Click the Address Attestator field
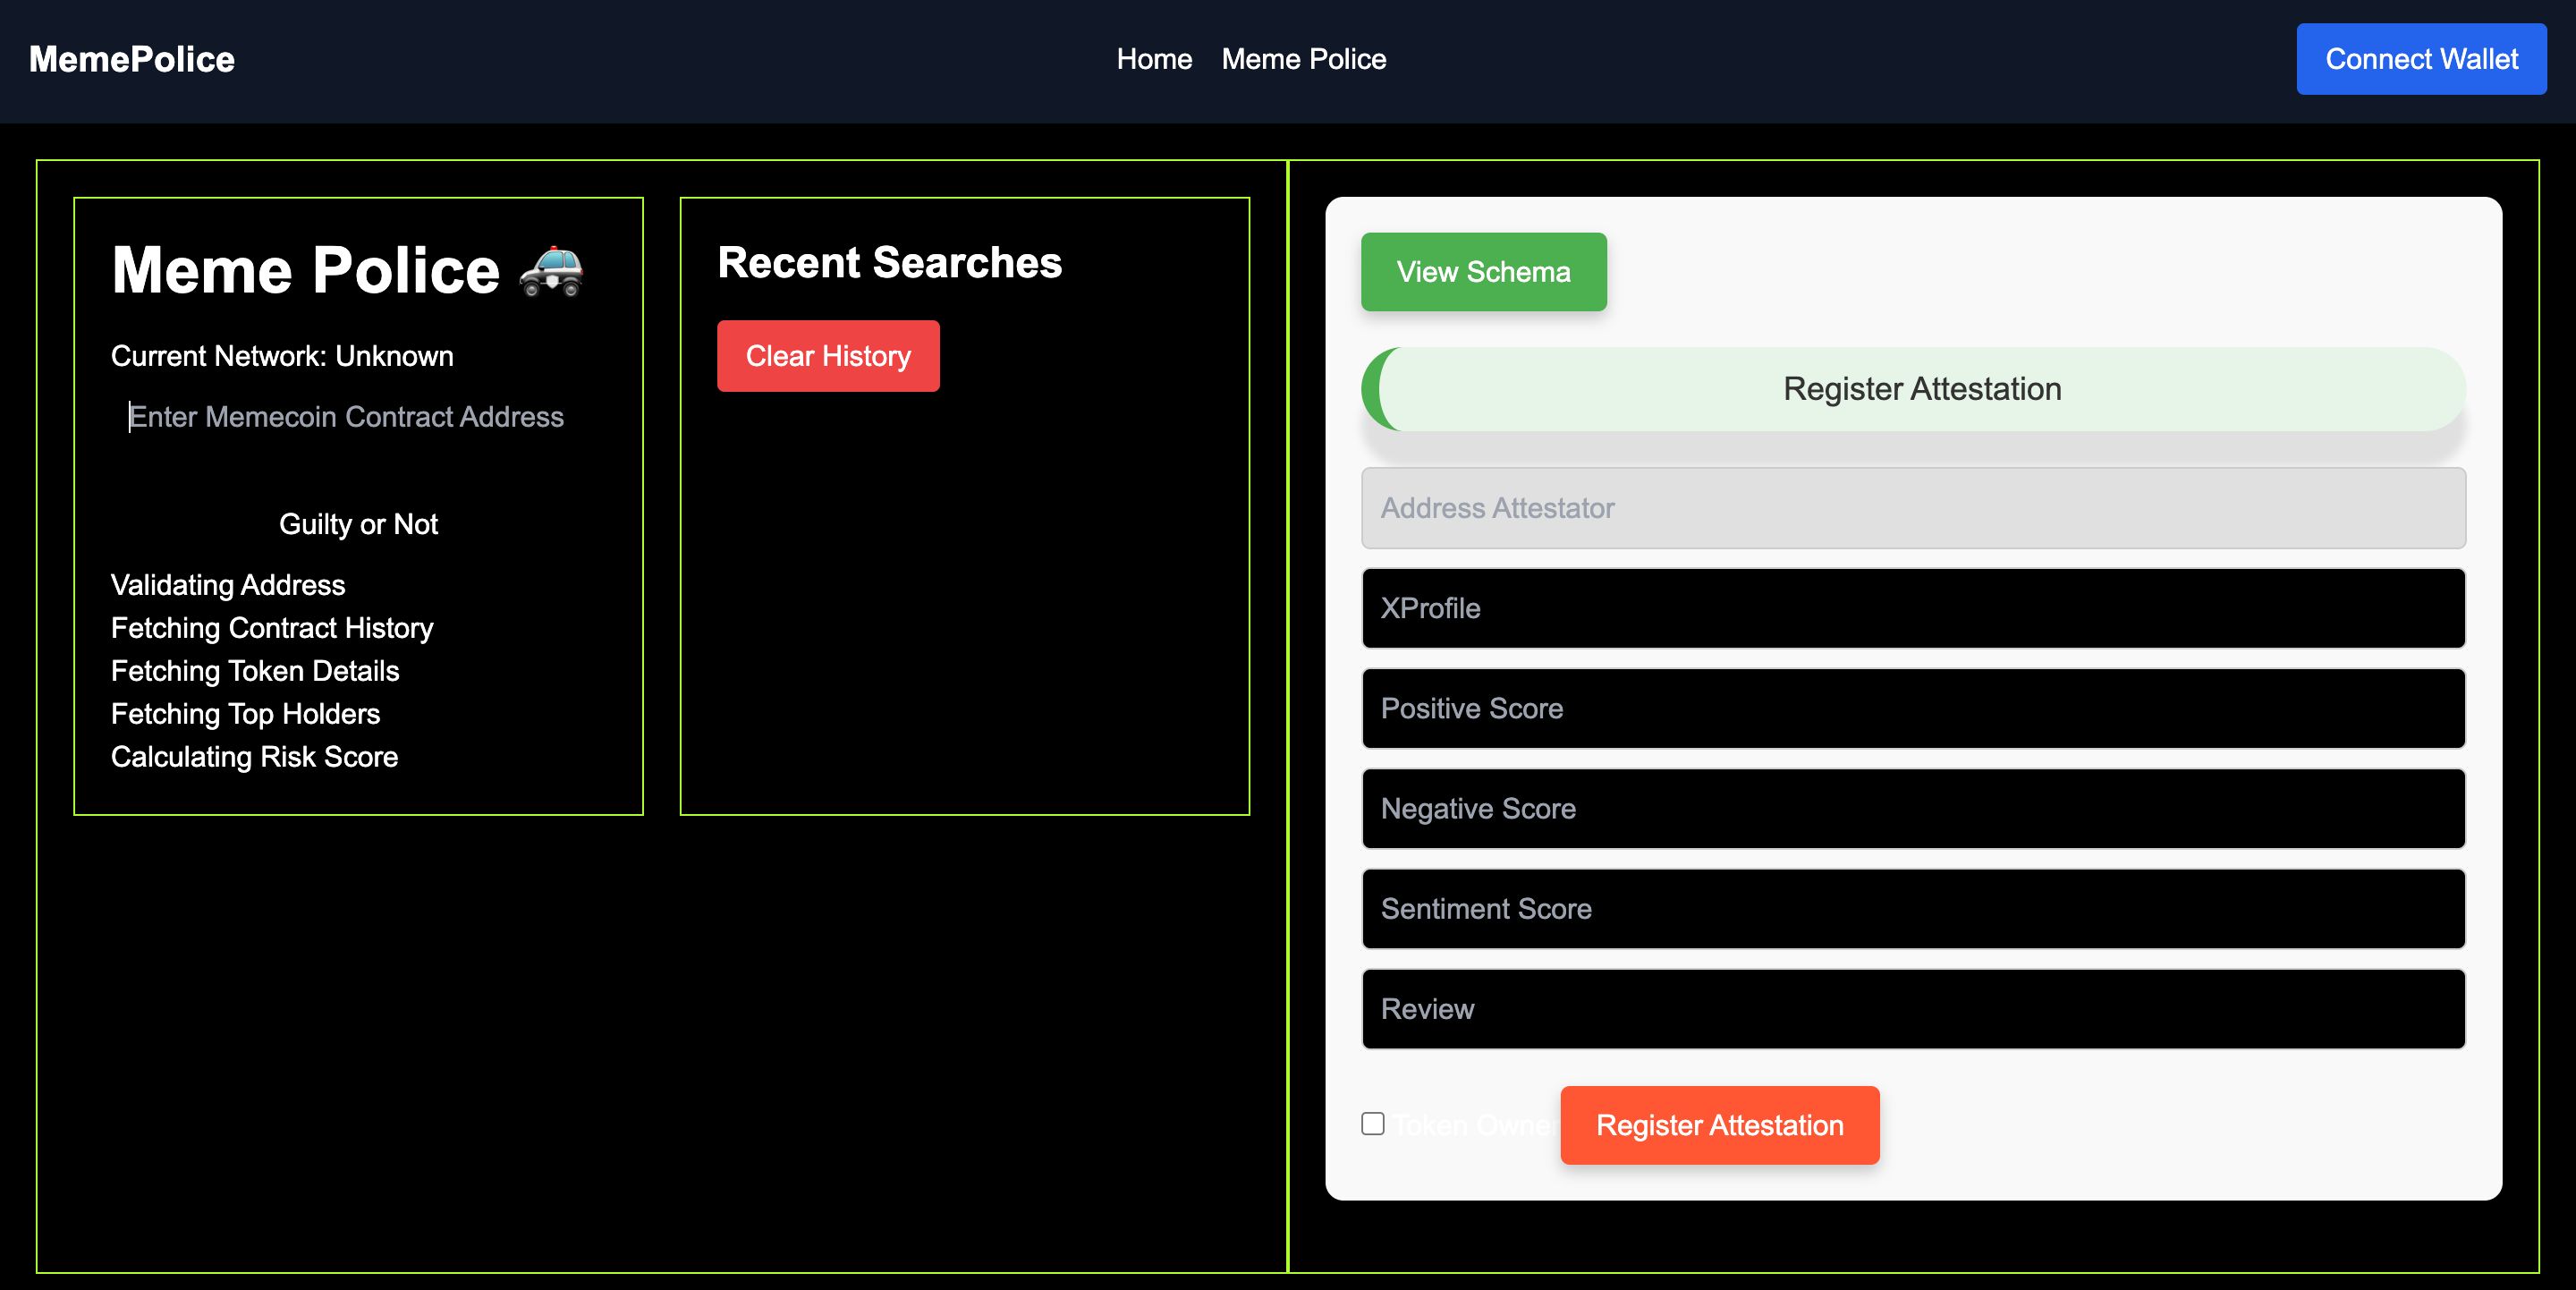2576x1290 pixels. tap(1913, 508)
